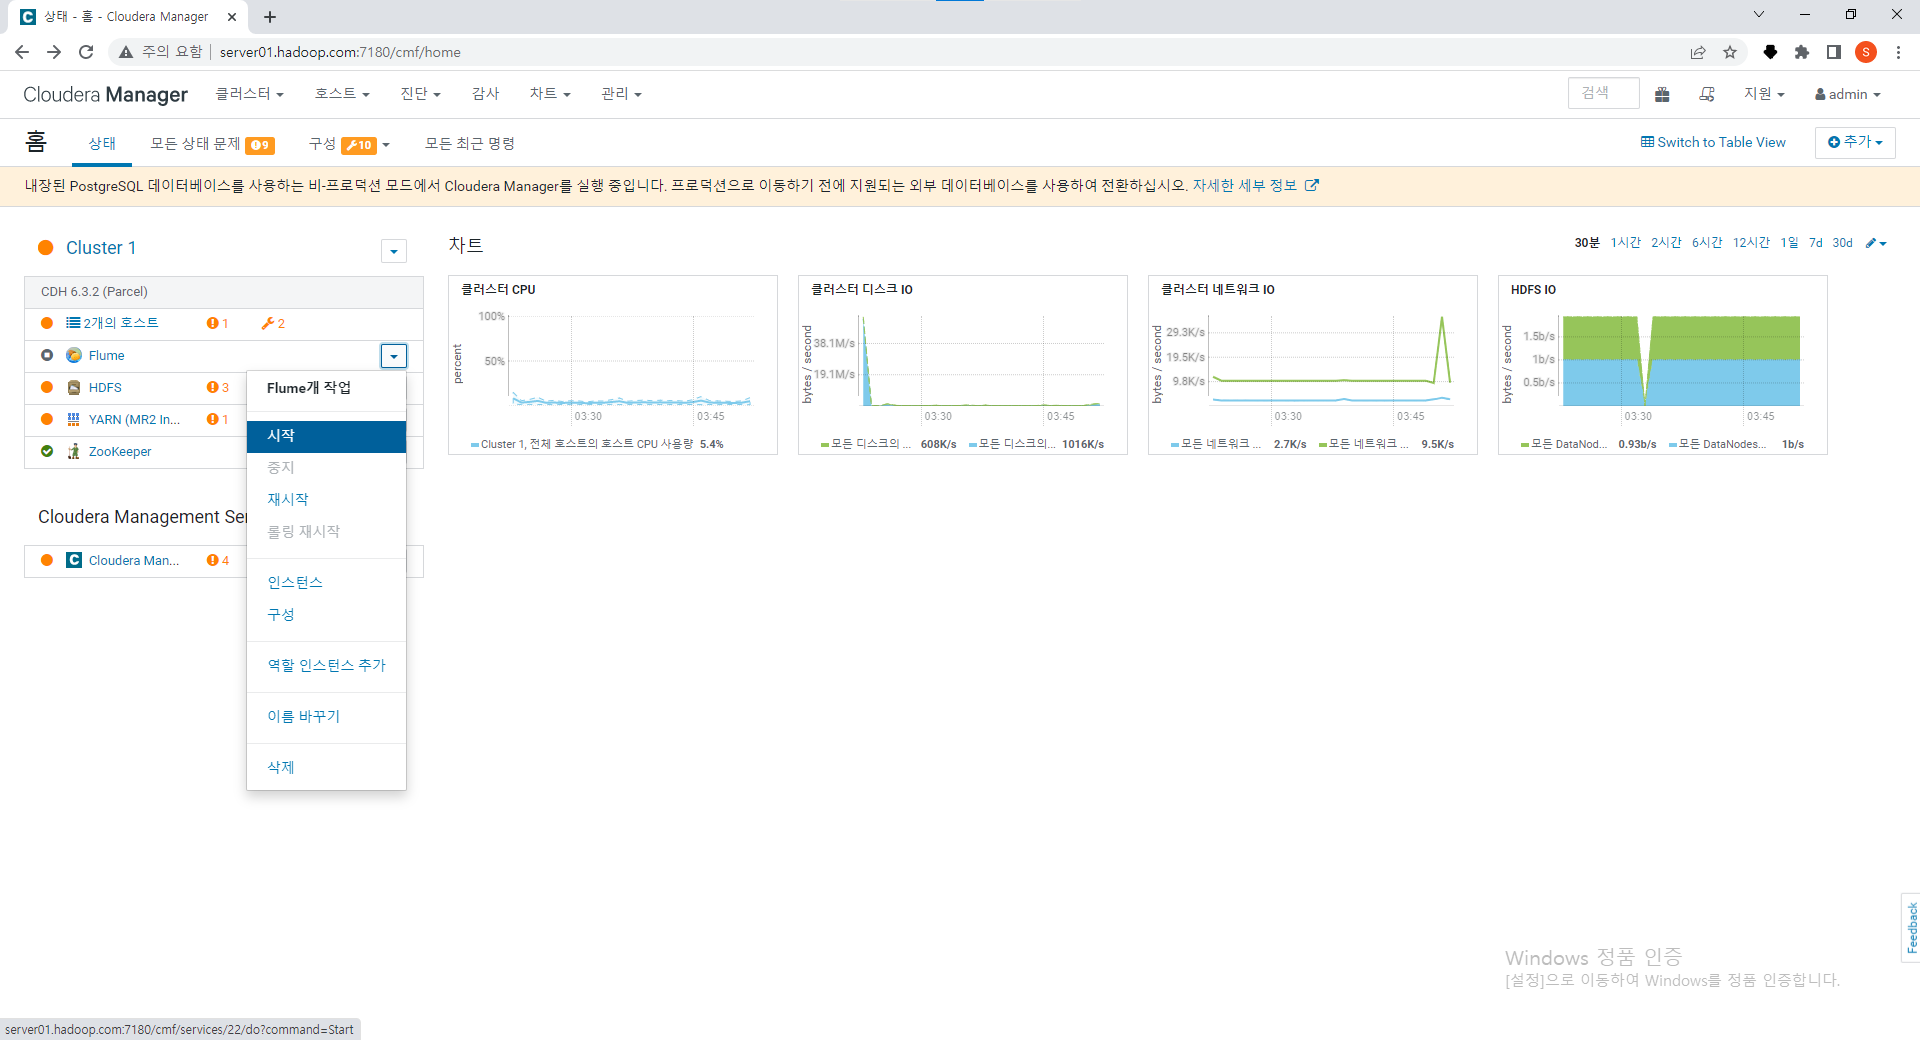Open Cloudera Management health issues badge 4
The width and height of the screenshot is (1920, 1040).
(x=218, y=560)
